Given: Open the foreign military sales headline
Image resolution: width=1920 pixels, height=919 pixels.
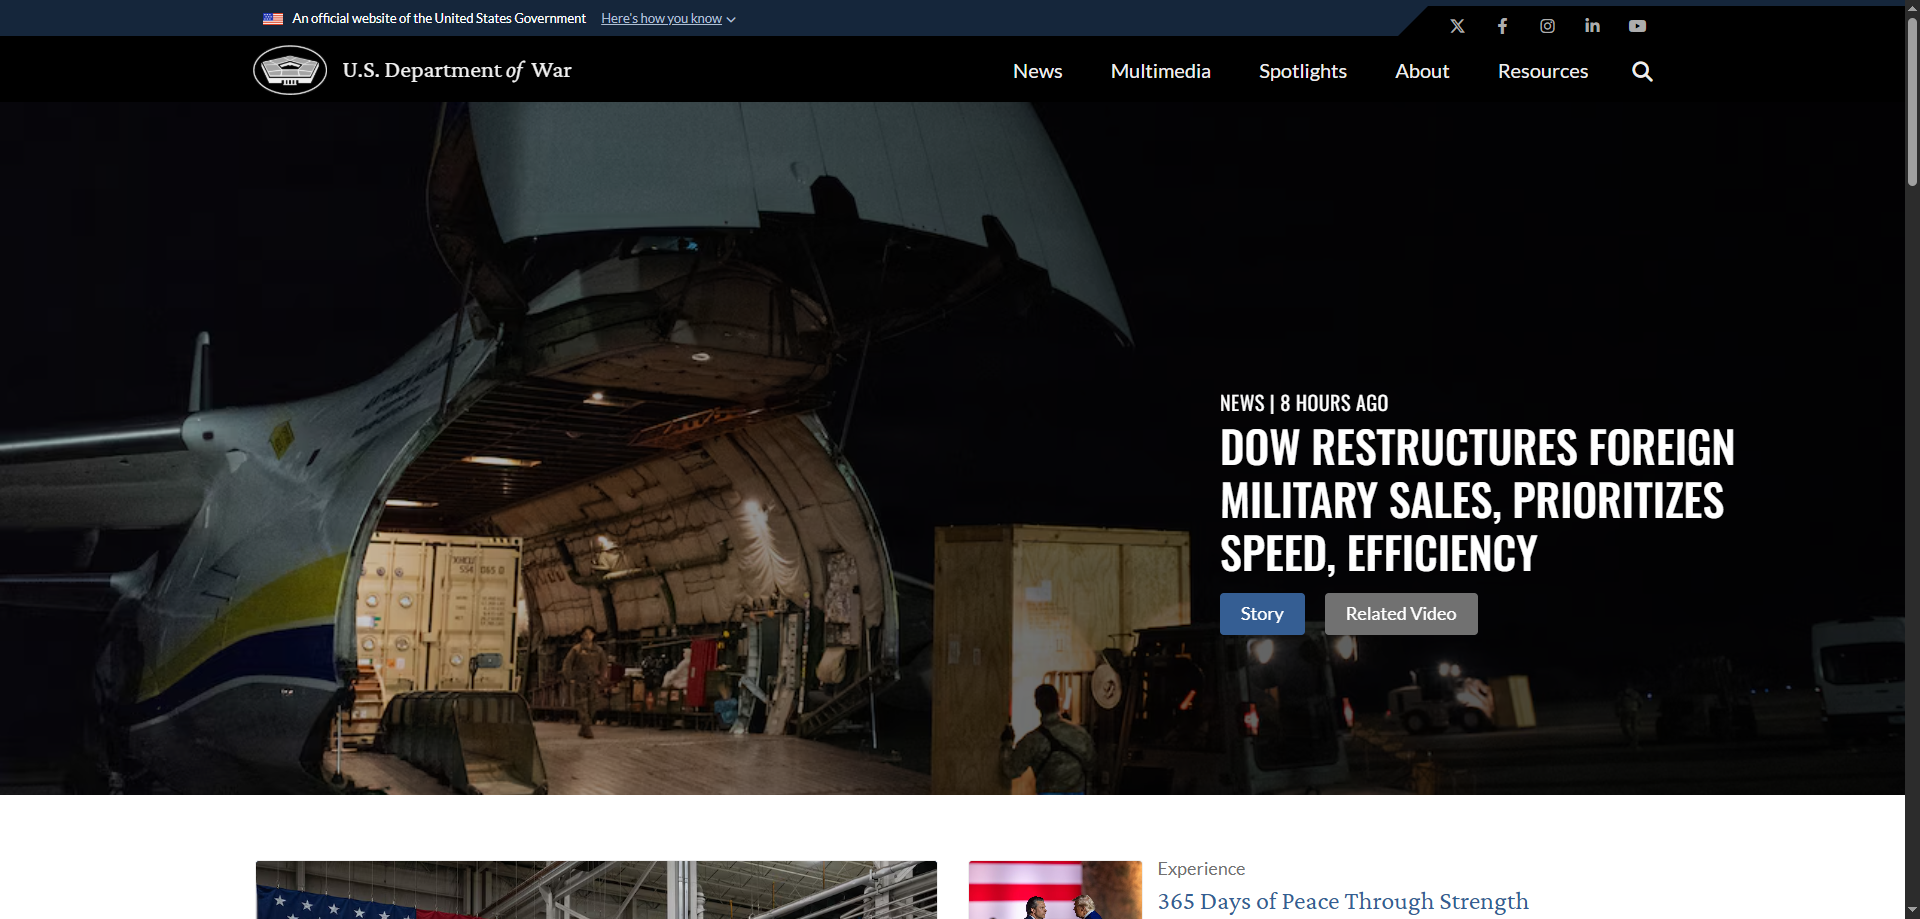Looking at the screenshot, I should point(1477,500).
